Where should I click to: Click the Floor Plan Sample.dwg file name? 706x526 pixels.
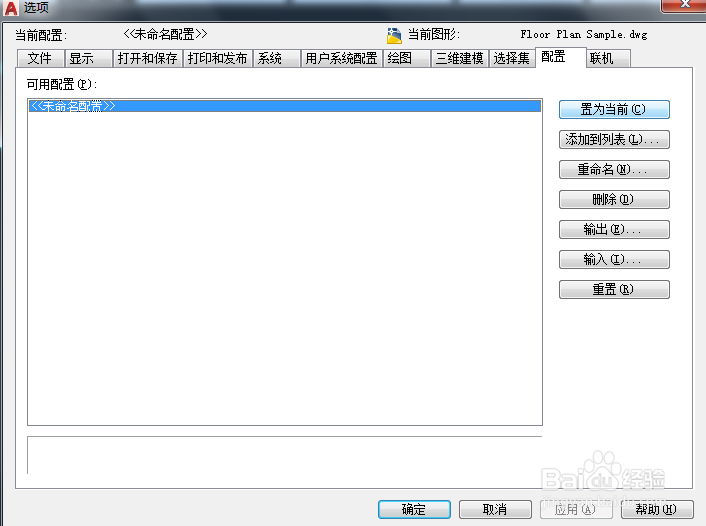(584, 35)
